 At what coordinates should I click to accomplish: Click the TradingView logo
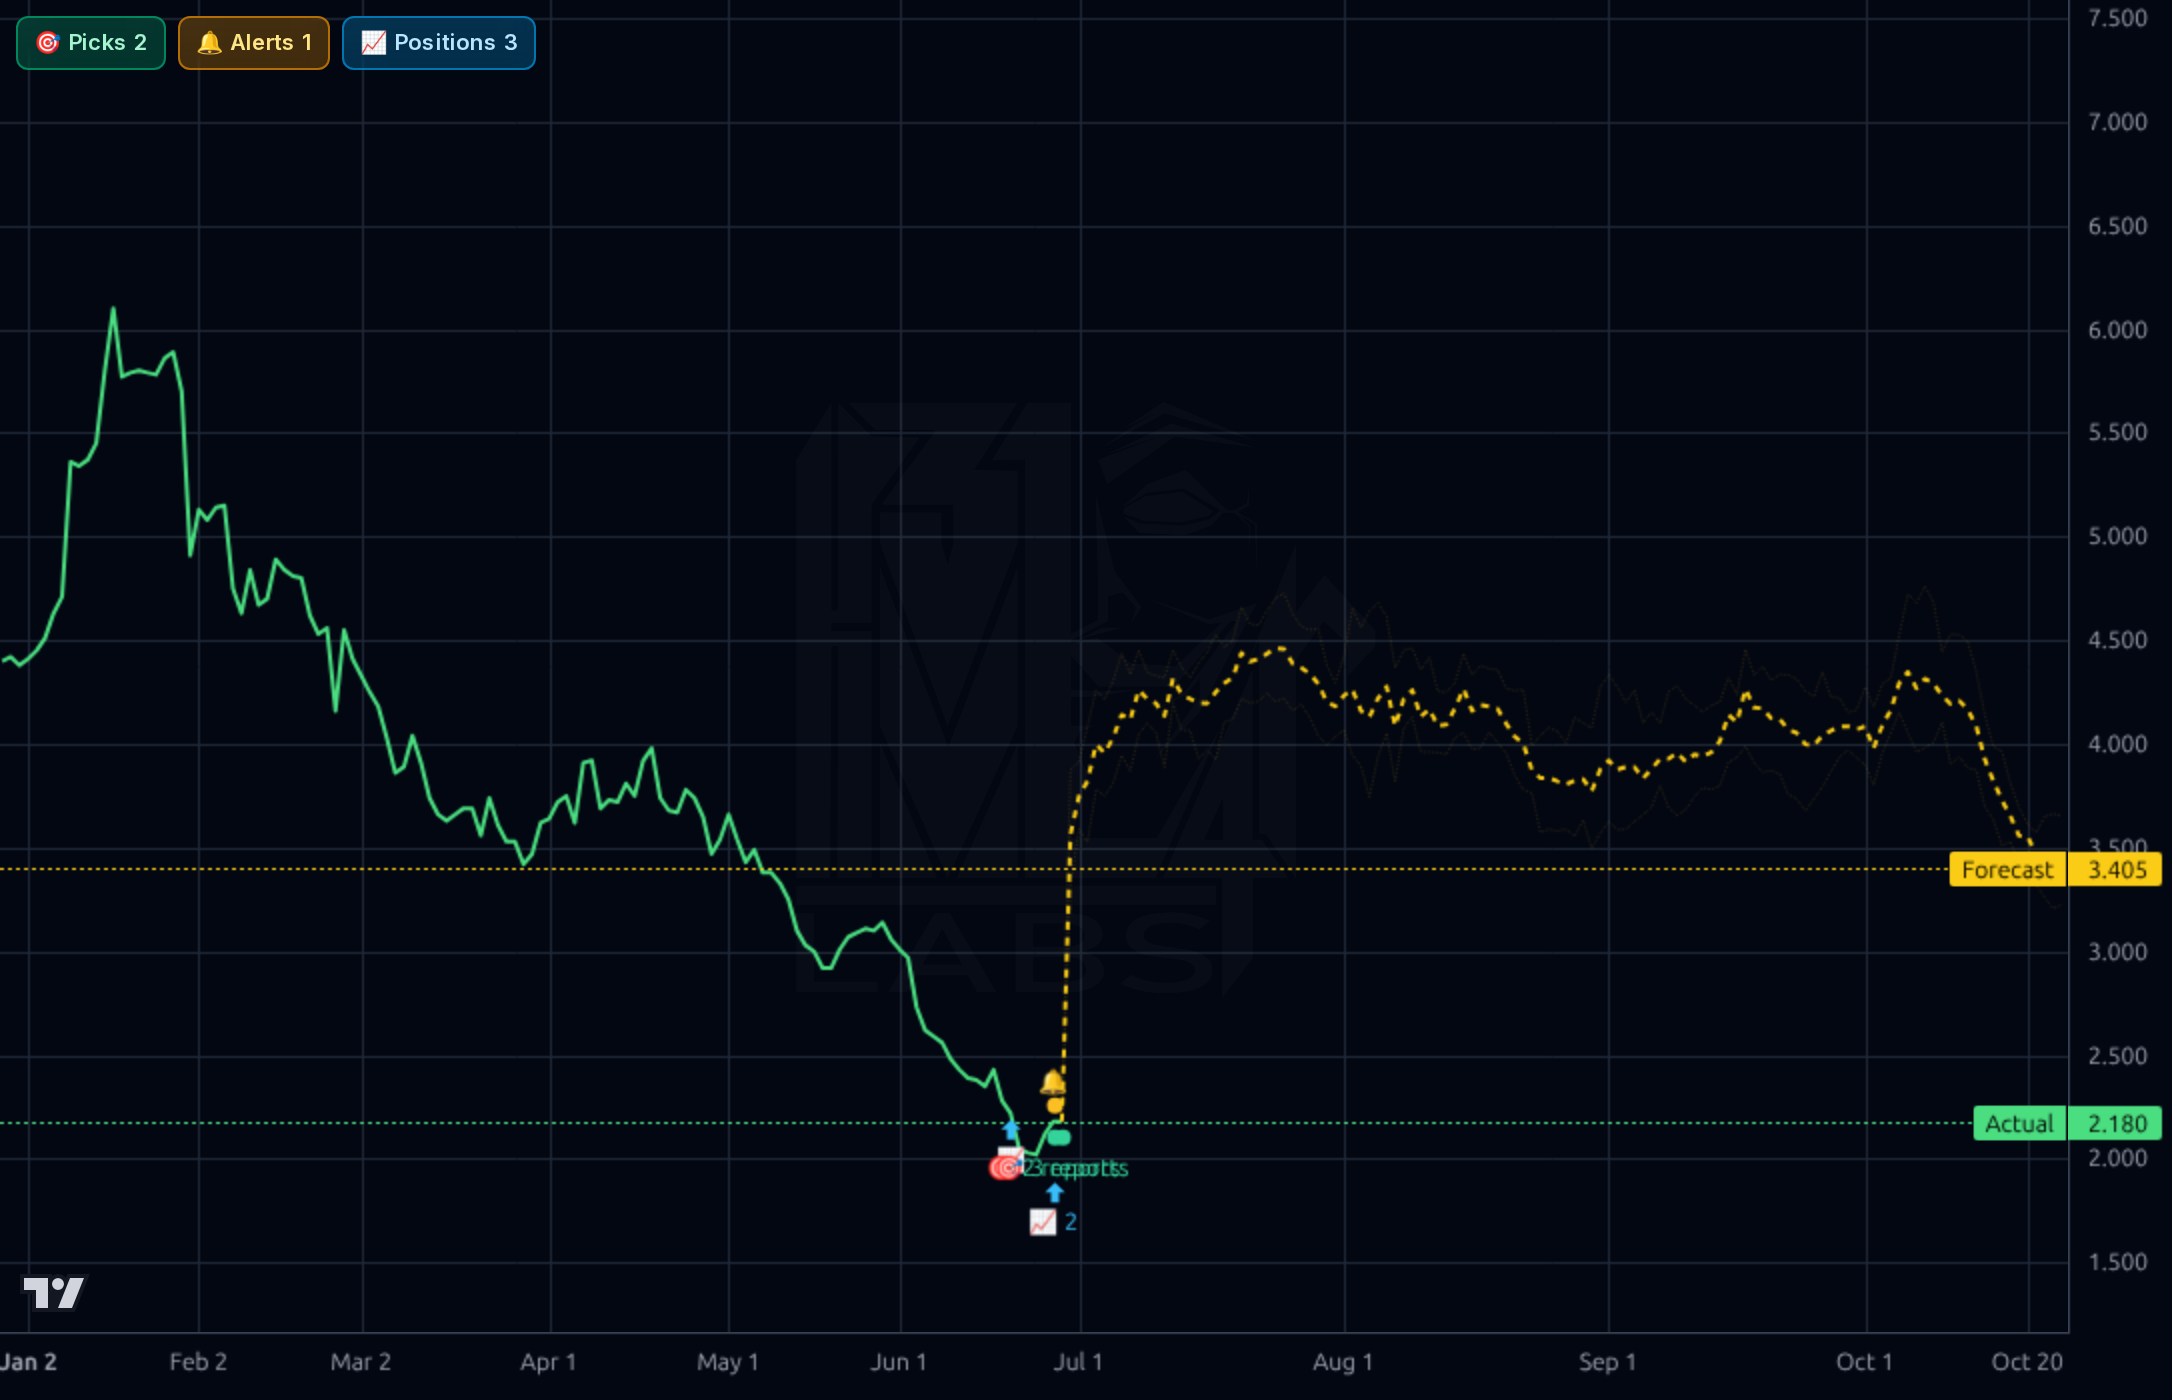(x=55, y=1292)
